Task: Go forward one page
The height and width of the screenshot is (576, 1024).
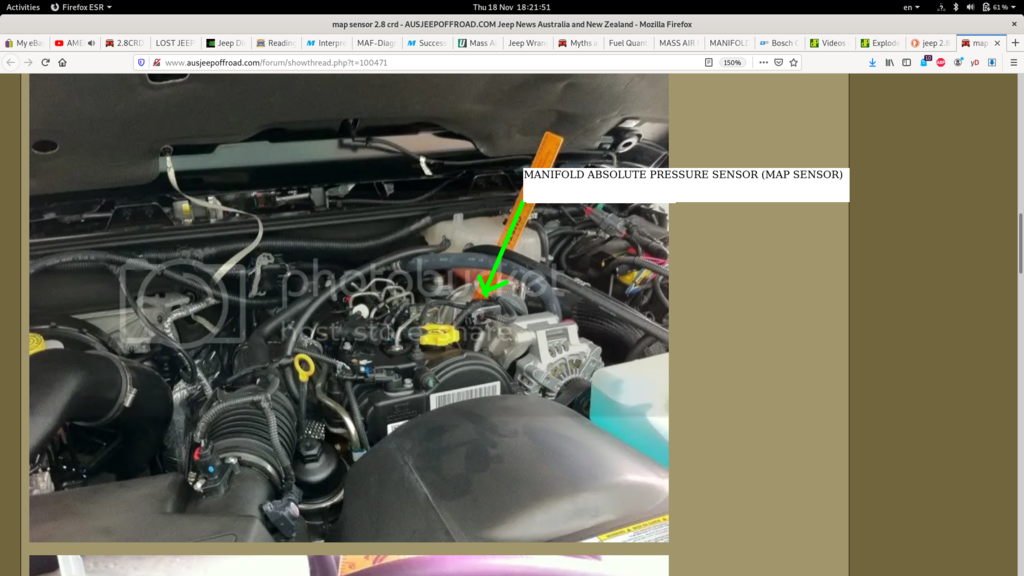Action: (x=28, y=63)
